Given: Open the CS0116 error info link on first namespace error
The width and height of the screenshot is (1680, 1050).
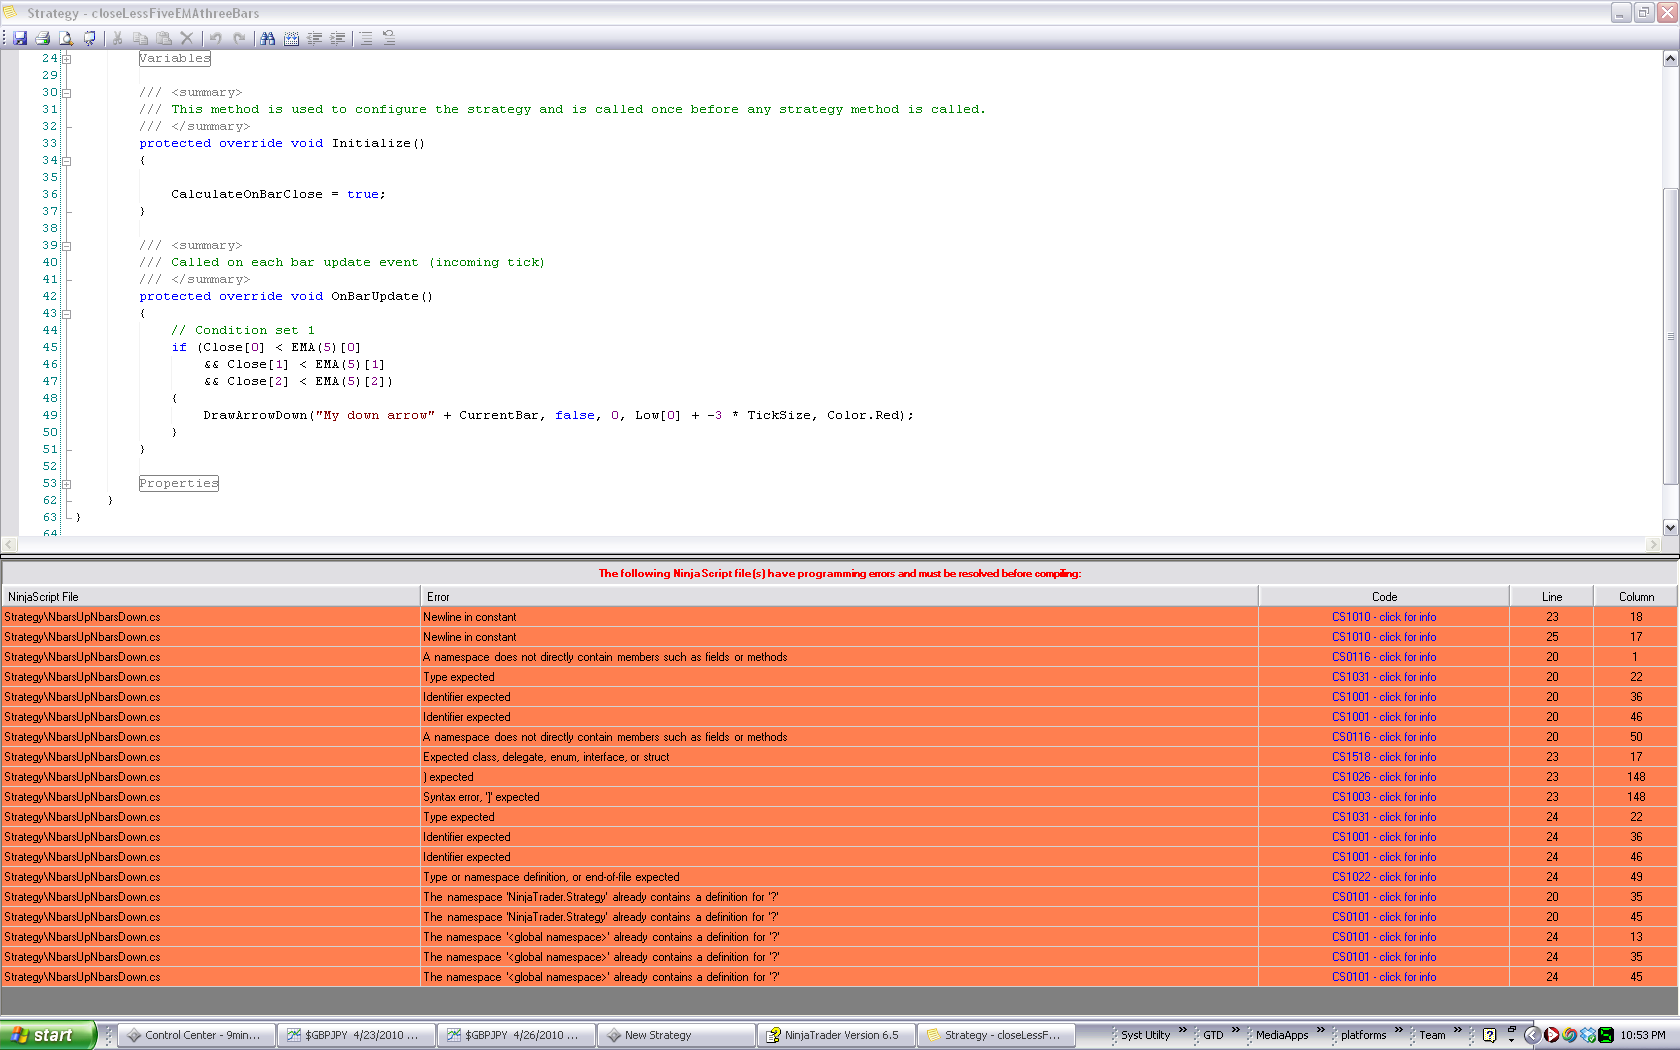Looking at the screenshot, I should click(1383, 657).
